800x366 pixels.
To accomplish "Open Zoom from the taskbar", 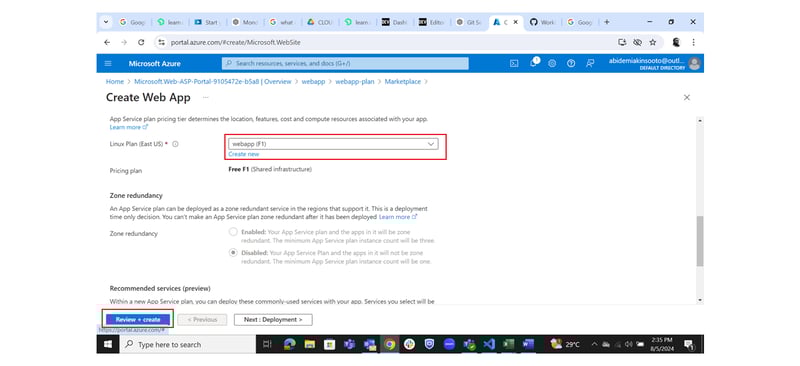I will click(x=449, y=345).
